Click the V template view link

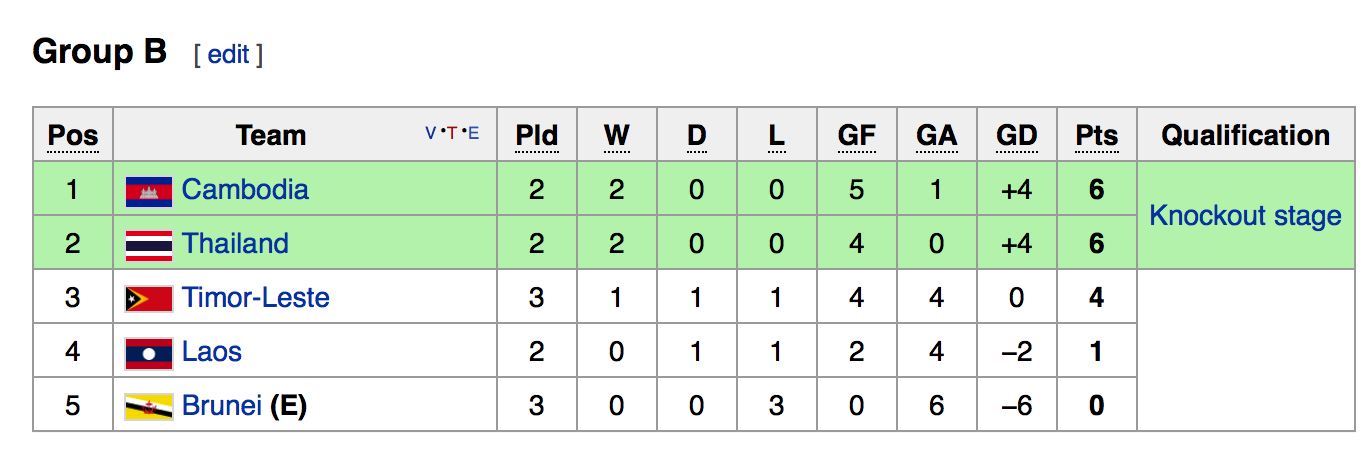click(431, 133)
